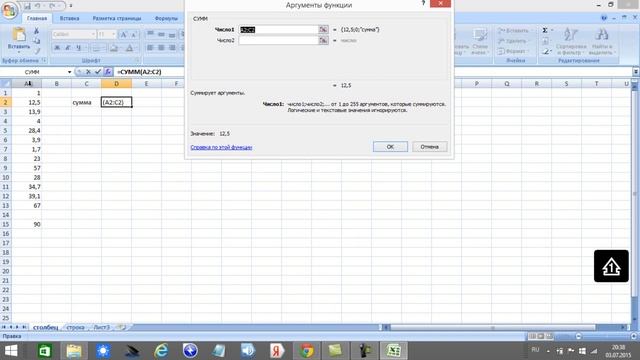
Task: Activate the Format Painter brush icon
Action: (x=37, y=51)
